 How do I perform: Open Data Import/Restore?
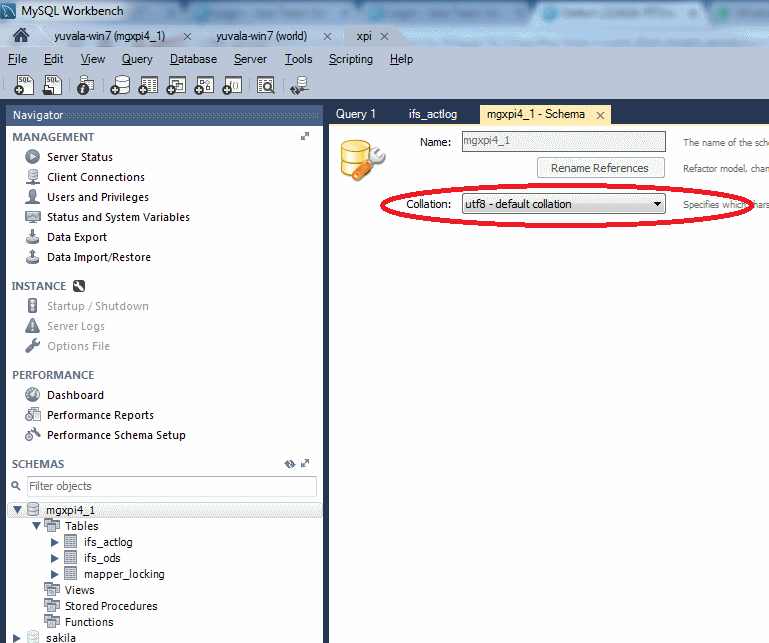[99, 257]
